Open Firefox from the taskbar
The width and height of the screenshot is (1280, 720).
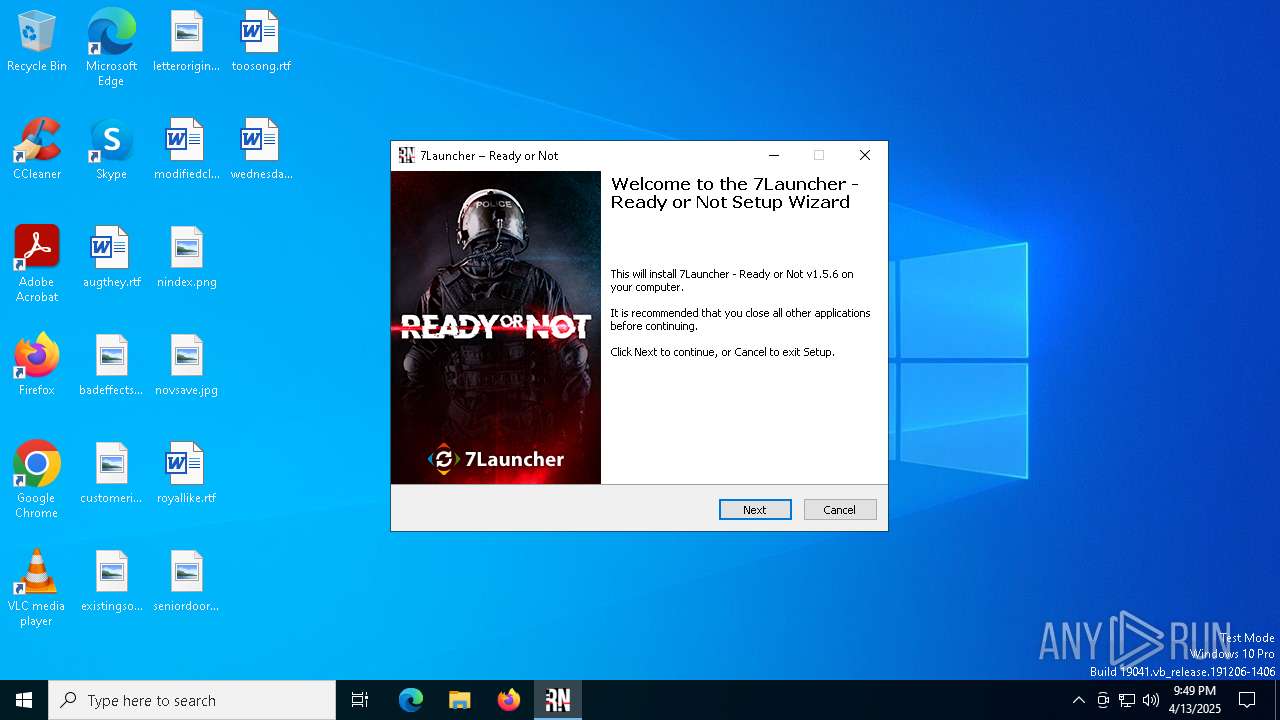point(509,700)
